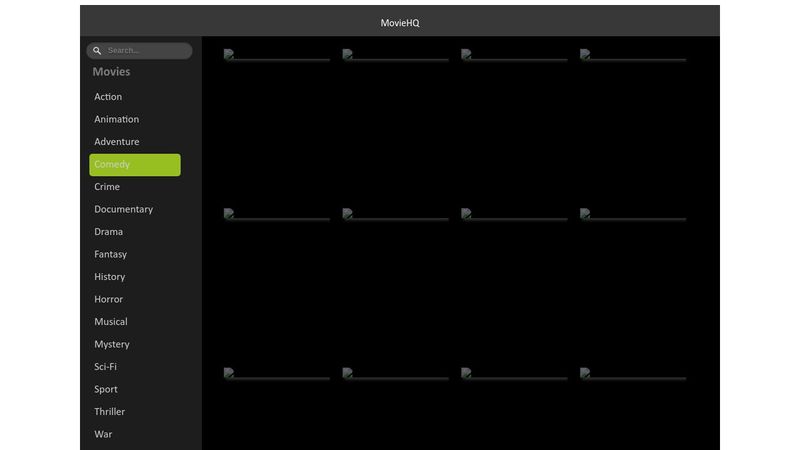Select the Sport genre
The height and width of the screenshot is (450, 800).
105,390
